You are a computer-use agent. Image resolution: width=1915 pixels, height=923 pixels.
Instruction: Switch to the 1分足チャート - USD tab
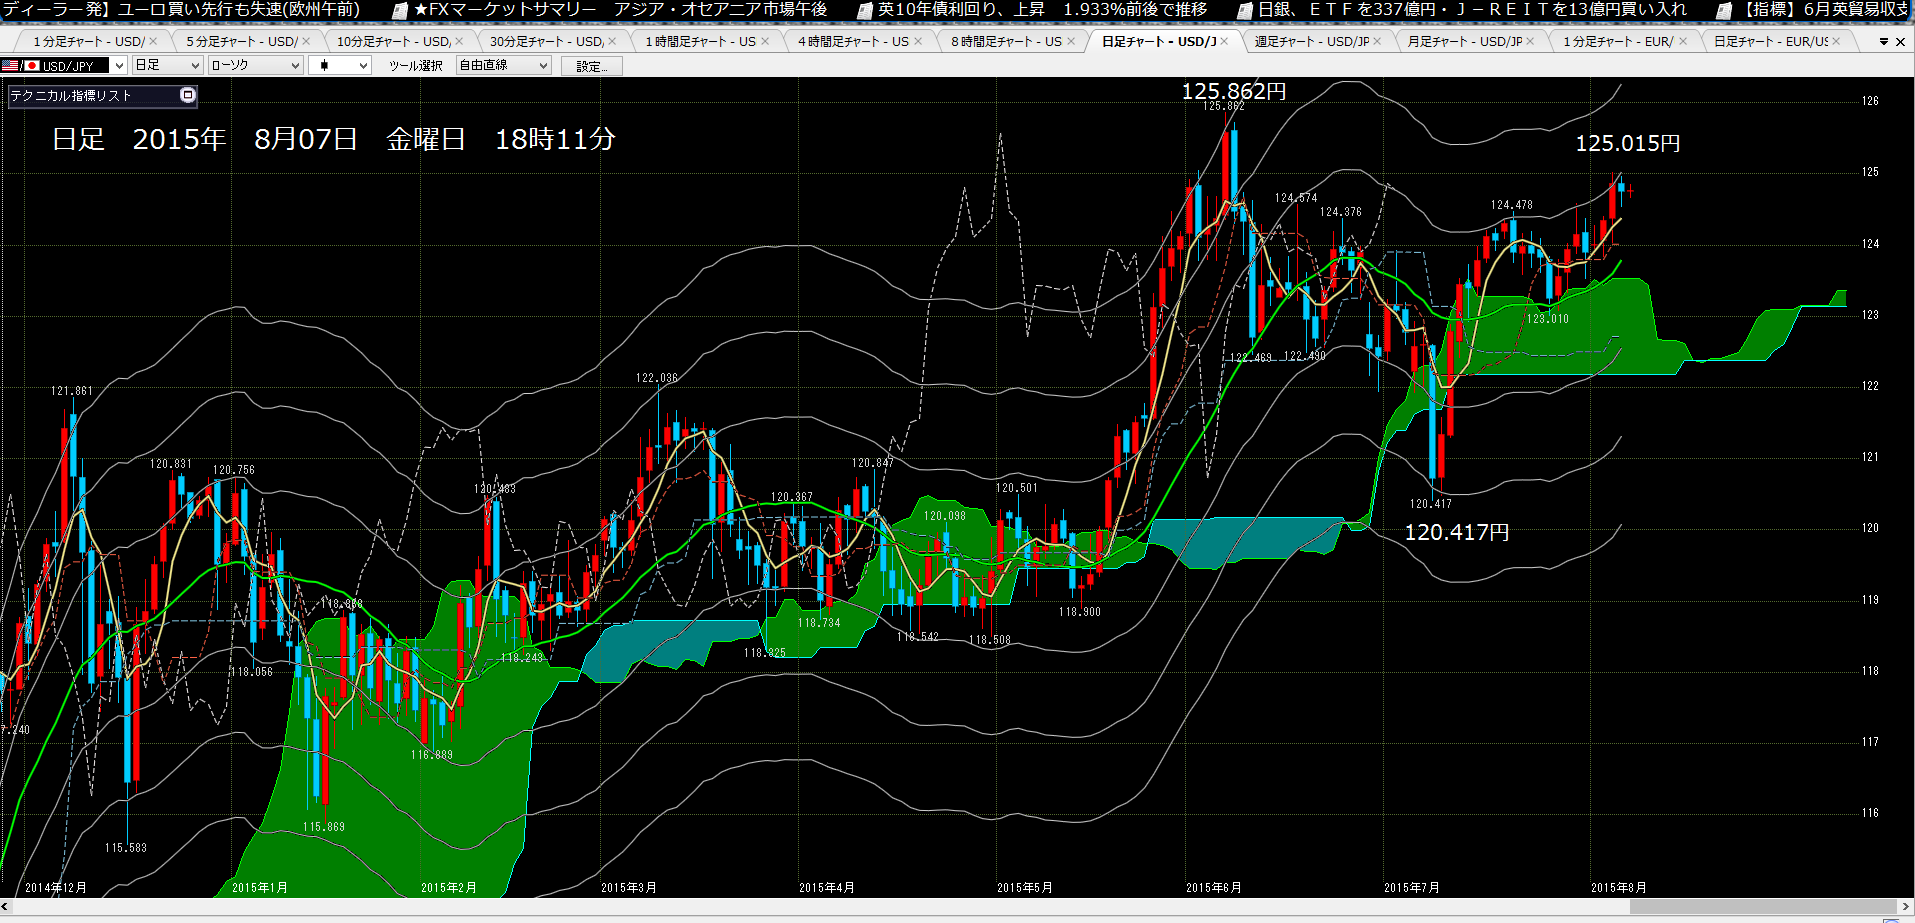(88, 41)
